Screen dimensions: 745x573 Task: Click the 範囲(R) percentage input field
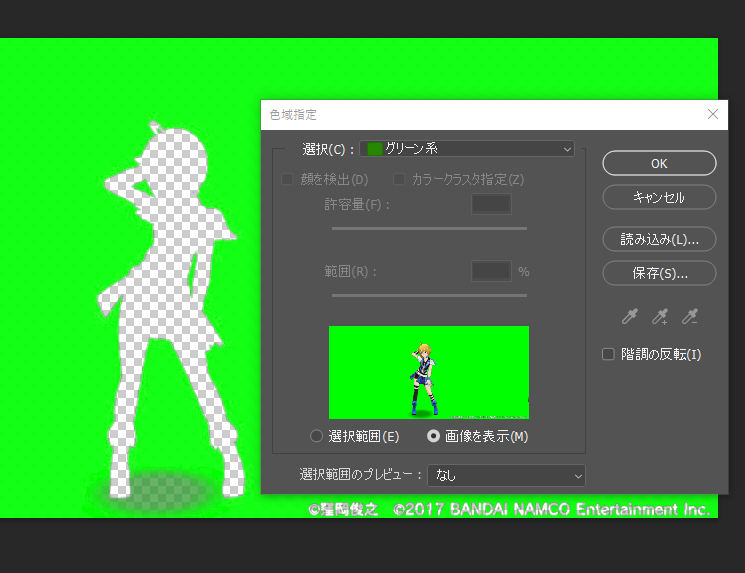point(491,271)
